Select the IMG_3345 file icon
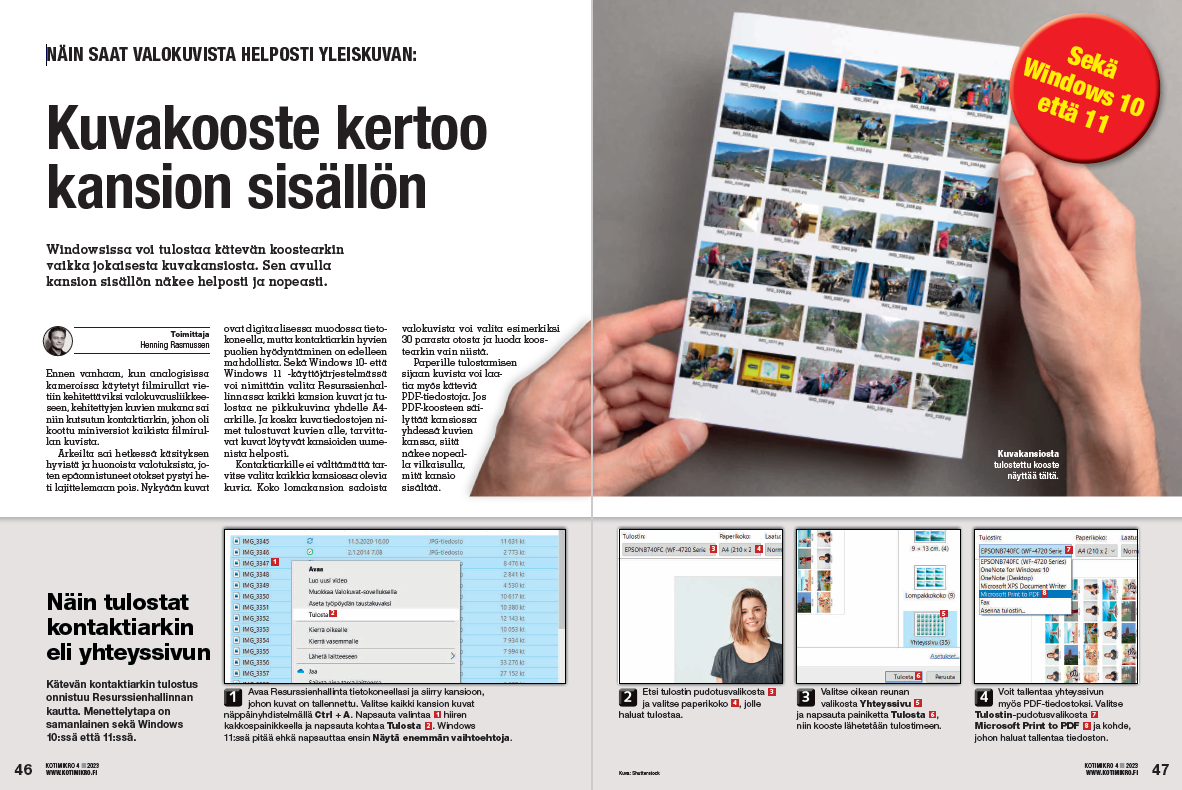1182x790 pixels. point(236,541)
